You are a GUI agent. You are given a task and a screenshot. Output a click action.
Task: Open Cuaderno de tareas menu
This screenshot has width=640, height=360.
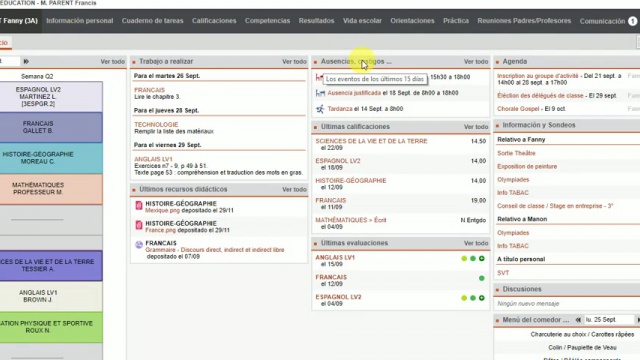pos(152,21)
